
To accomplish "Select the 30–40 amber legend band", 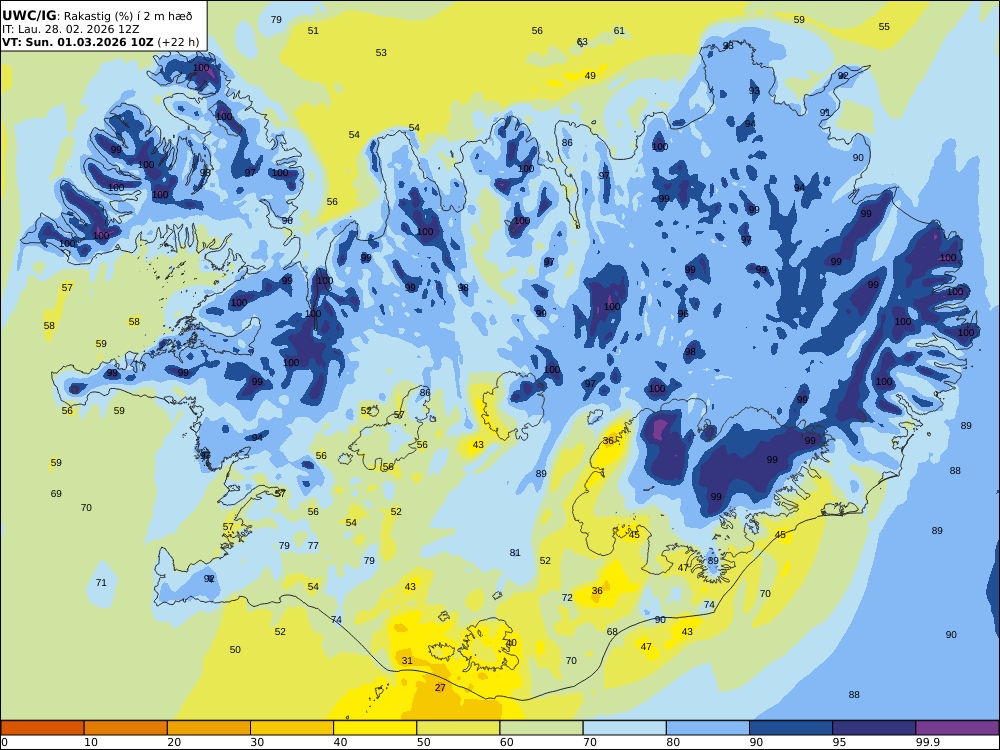I will point(292,728).
